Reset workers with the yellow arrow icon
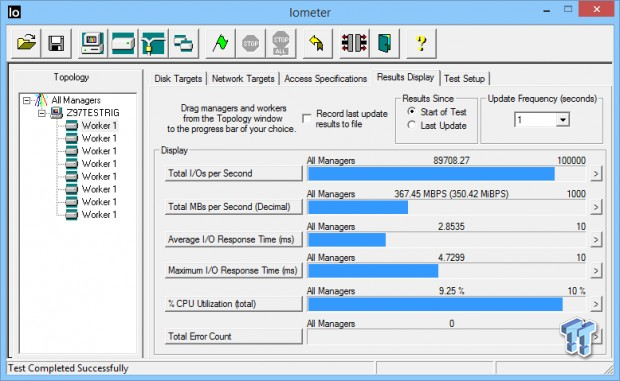 point(317,43)
